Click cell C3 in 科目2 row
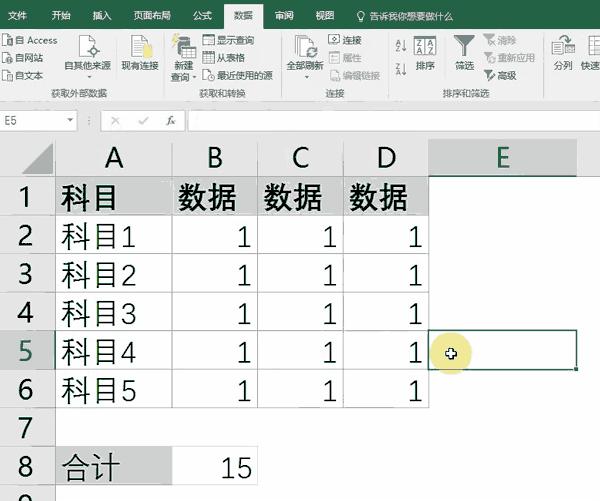Viewport: 600px width, 501px height. pos(300,274)
